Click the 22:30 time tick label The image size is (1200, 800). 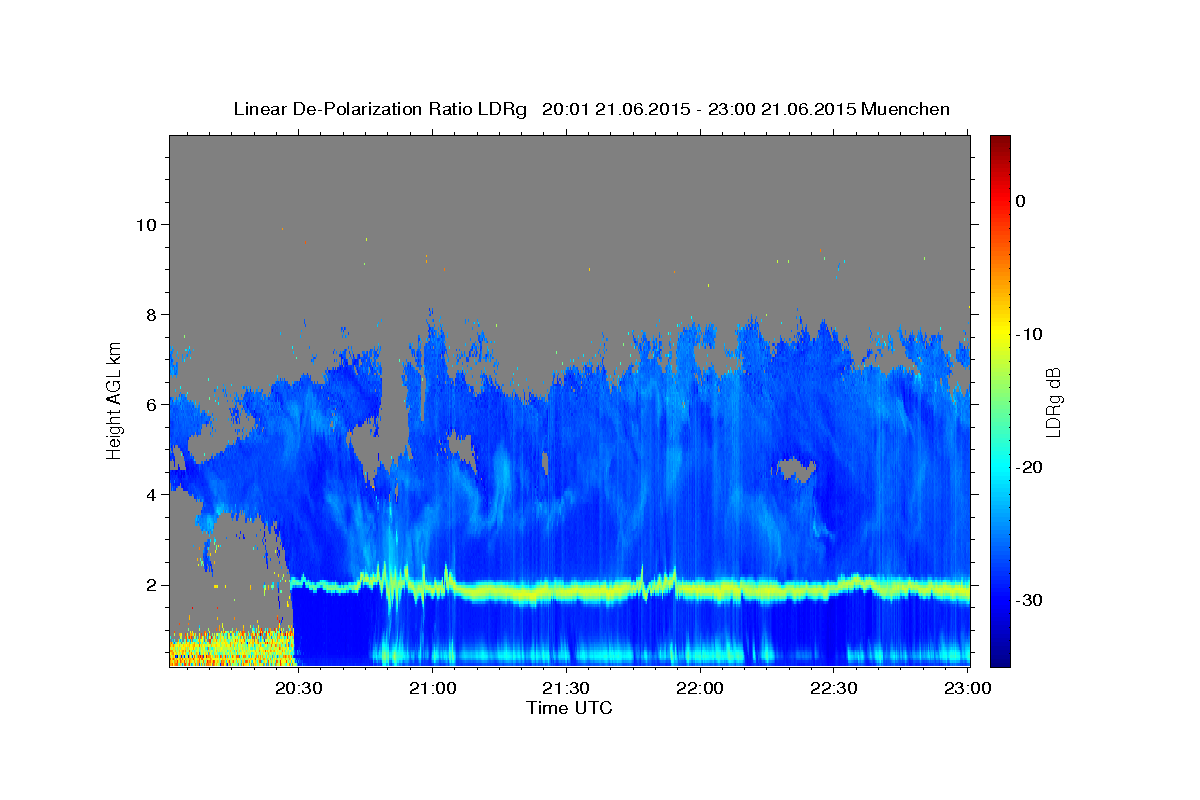pyautogui.click(x=833, y=689)
